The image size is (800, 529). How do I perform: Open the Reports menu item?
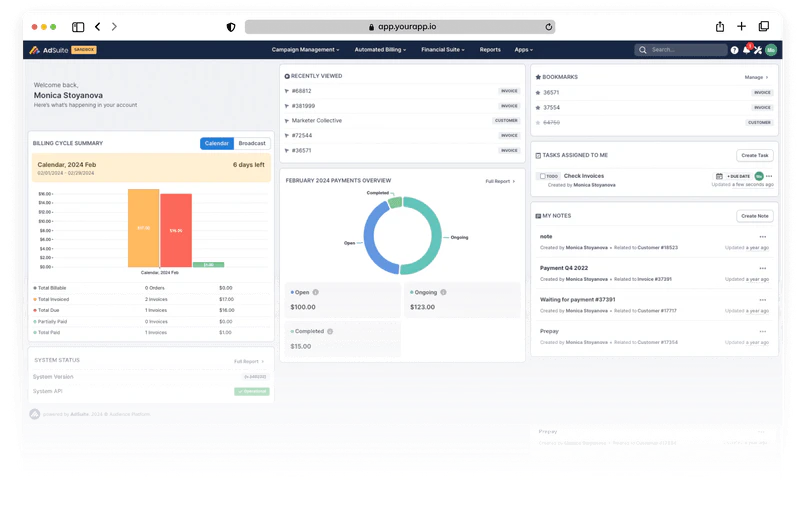[x=490, y=50]
